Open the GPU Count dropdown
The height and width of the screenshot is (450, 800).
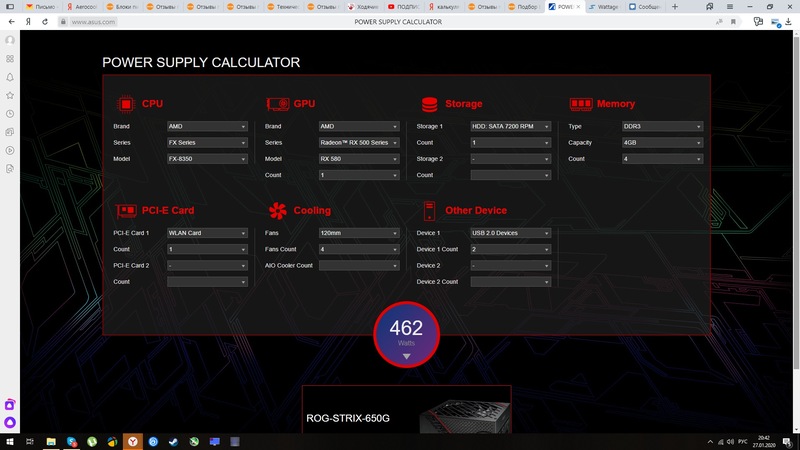coord(359,175)
